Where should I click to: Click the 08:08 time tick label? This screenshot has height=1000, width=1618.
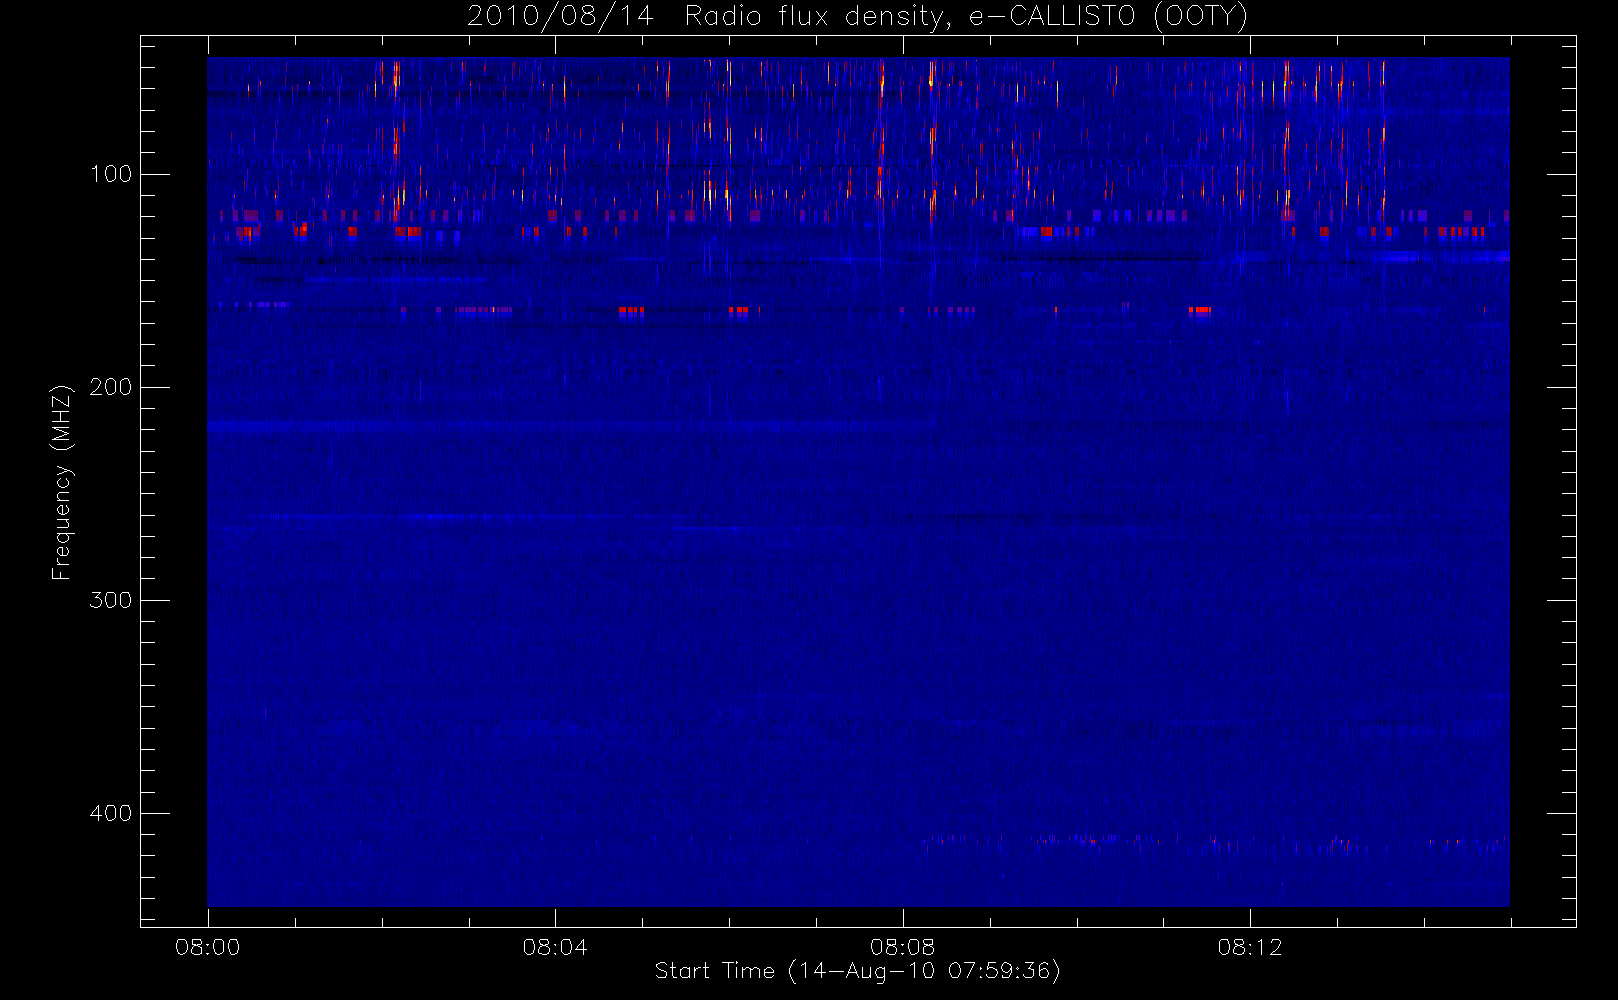click(903, 947)
